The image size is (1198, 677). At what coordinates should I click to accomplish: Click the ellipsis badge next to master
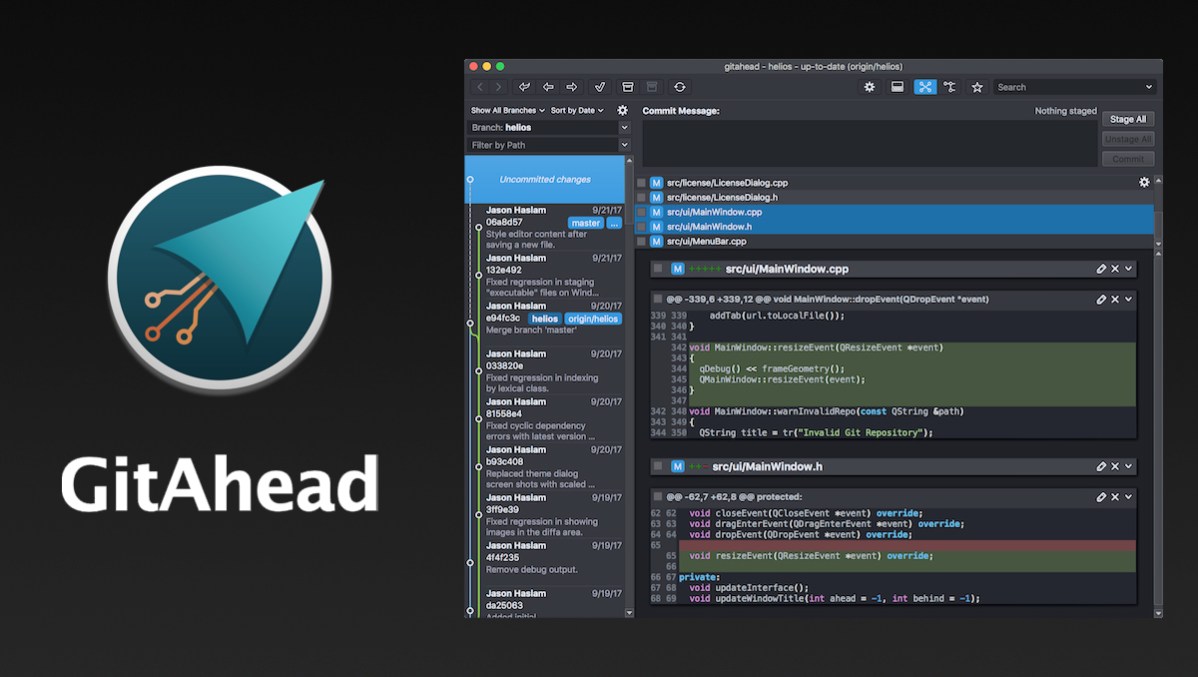pyautogui.click(x=614, y=223)
